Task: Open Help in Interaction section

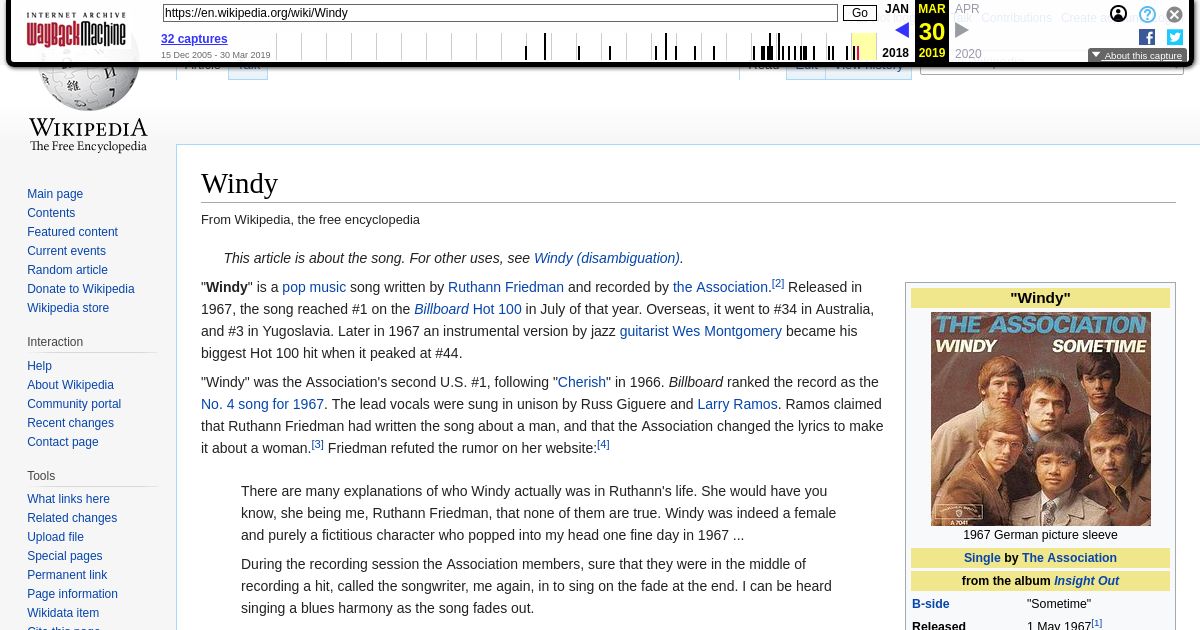Action: coord(39,366)
